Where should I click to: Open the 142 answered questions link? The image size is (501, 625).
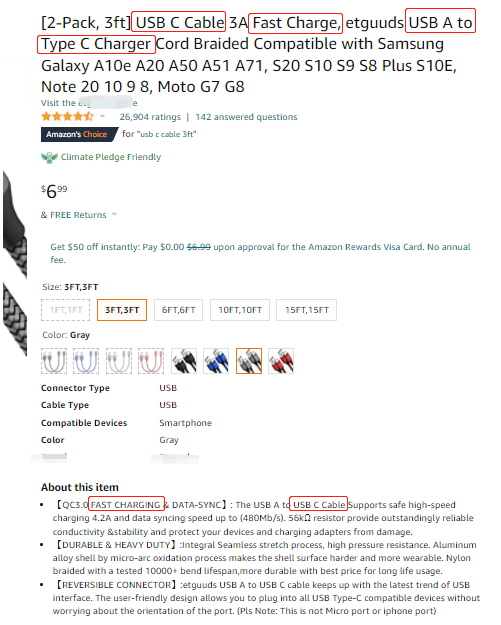(246, 117)
